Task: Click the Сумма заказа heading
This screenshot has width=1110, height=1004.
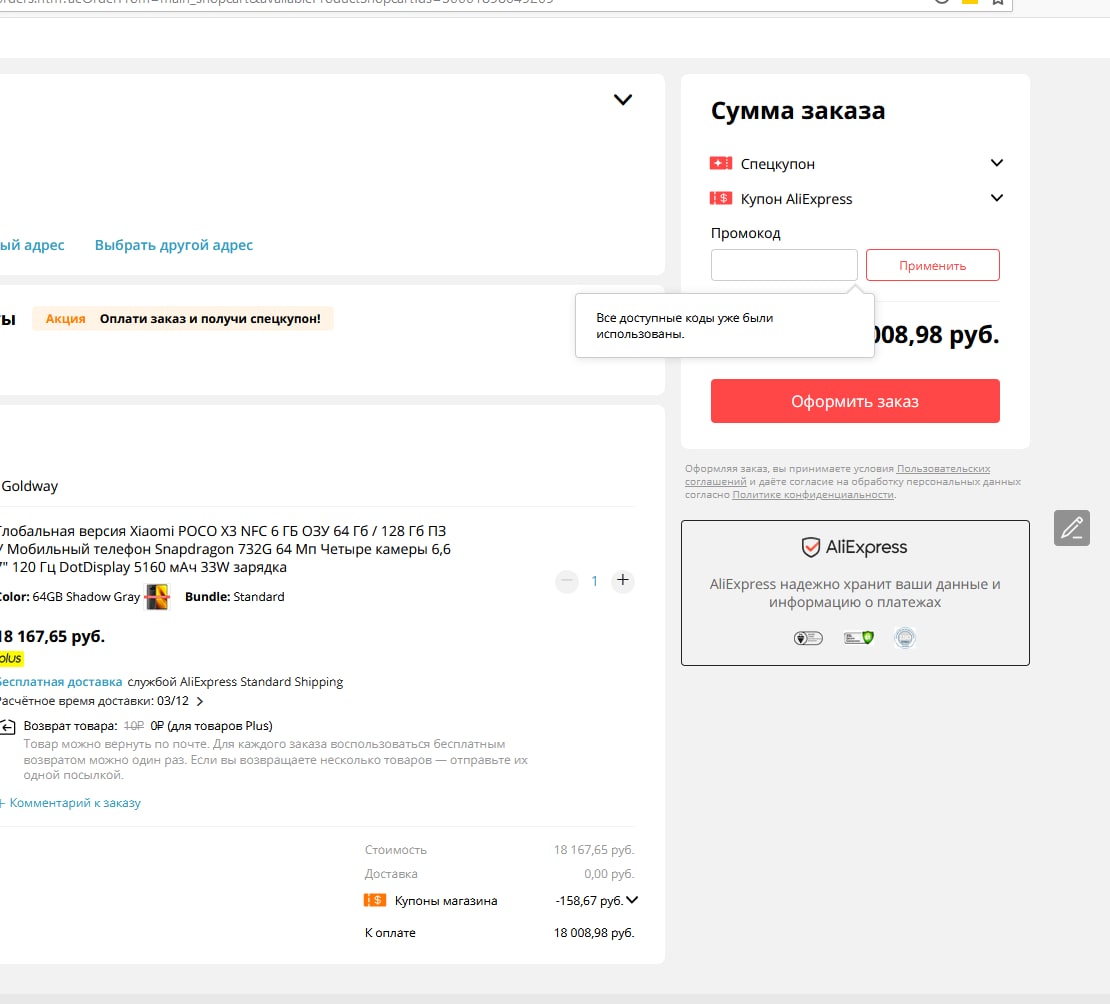Action: click(798, 110)
